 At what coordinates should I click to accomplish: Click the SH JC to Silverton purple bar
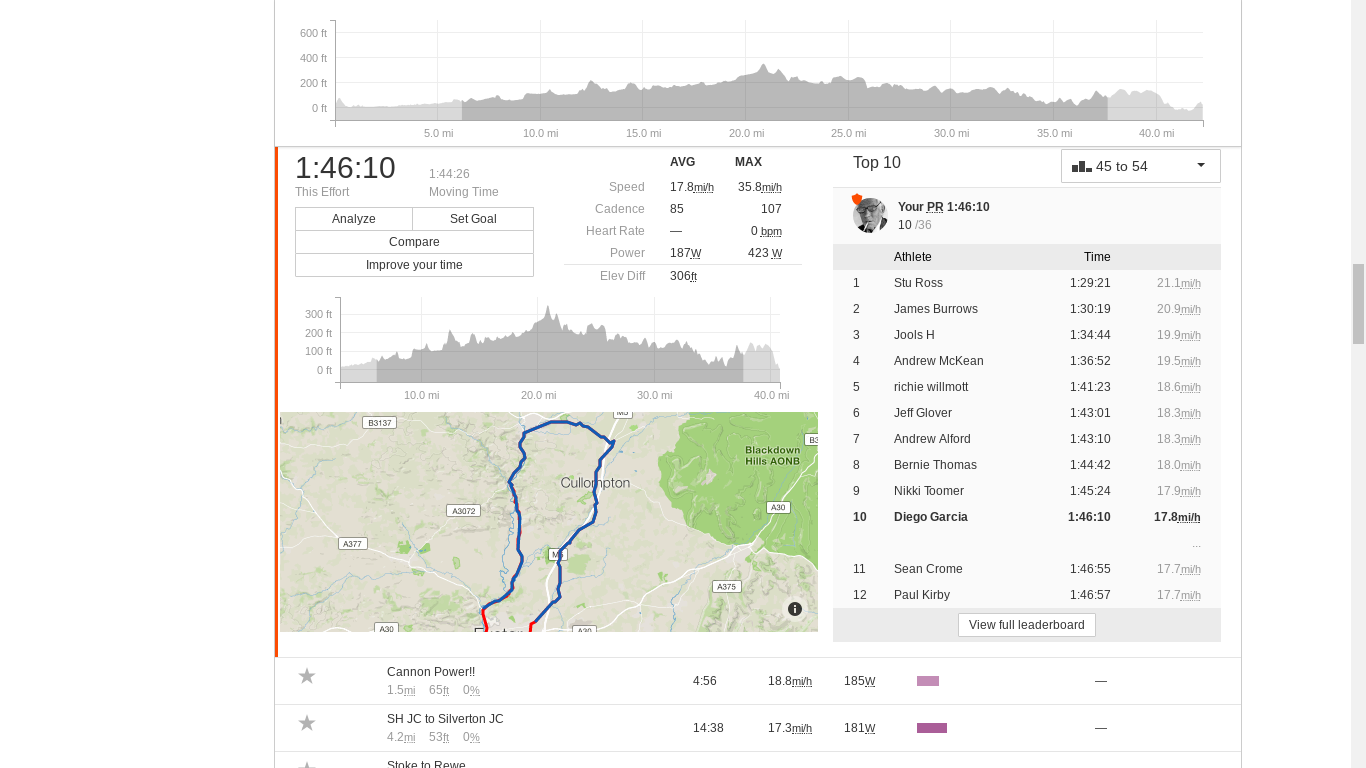932,728
